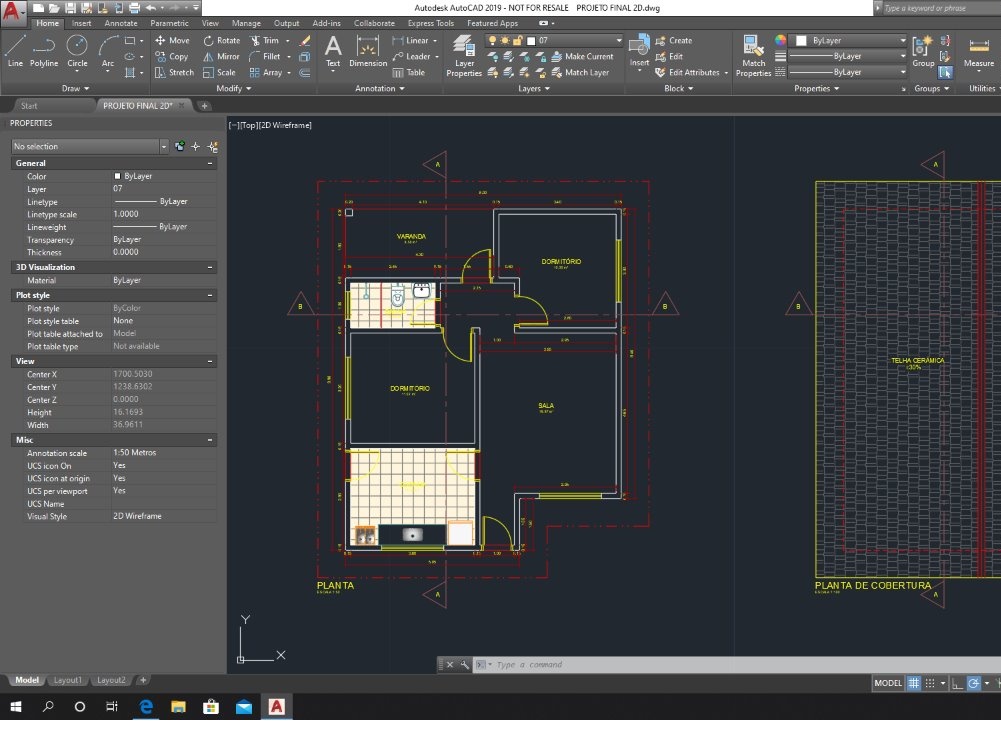Toggle the grid display in status bar
Screen dimensions: 1001x750
coord(913,683)
